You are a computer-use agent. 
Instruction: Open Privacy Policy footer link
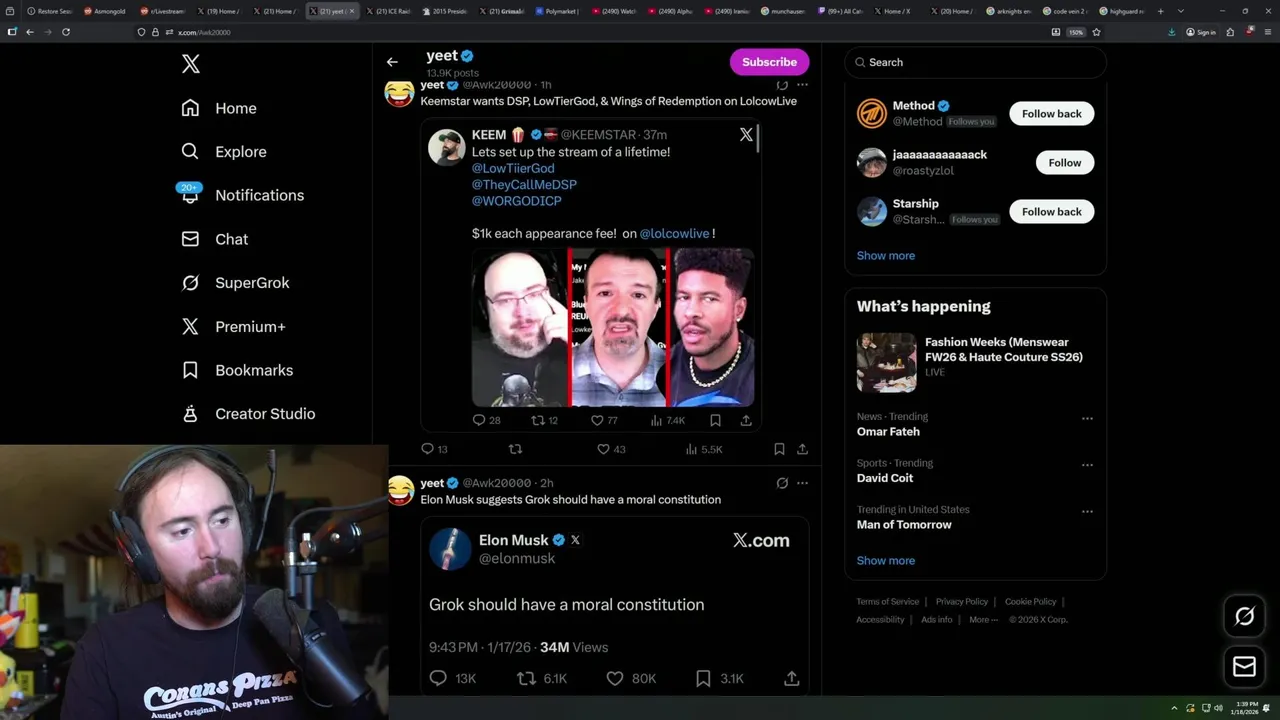[961, 602]
